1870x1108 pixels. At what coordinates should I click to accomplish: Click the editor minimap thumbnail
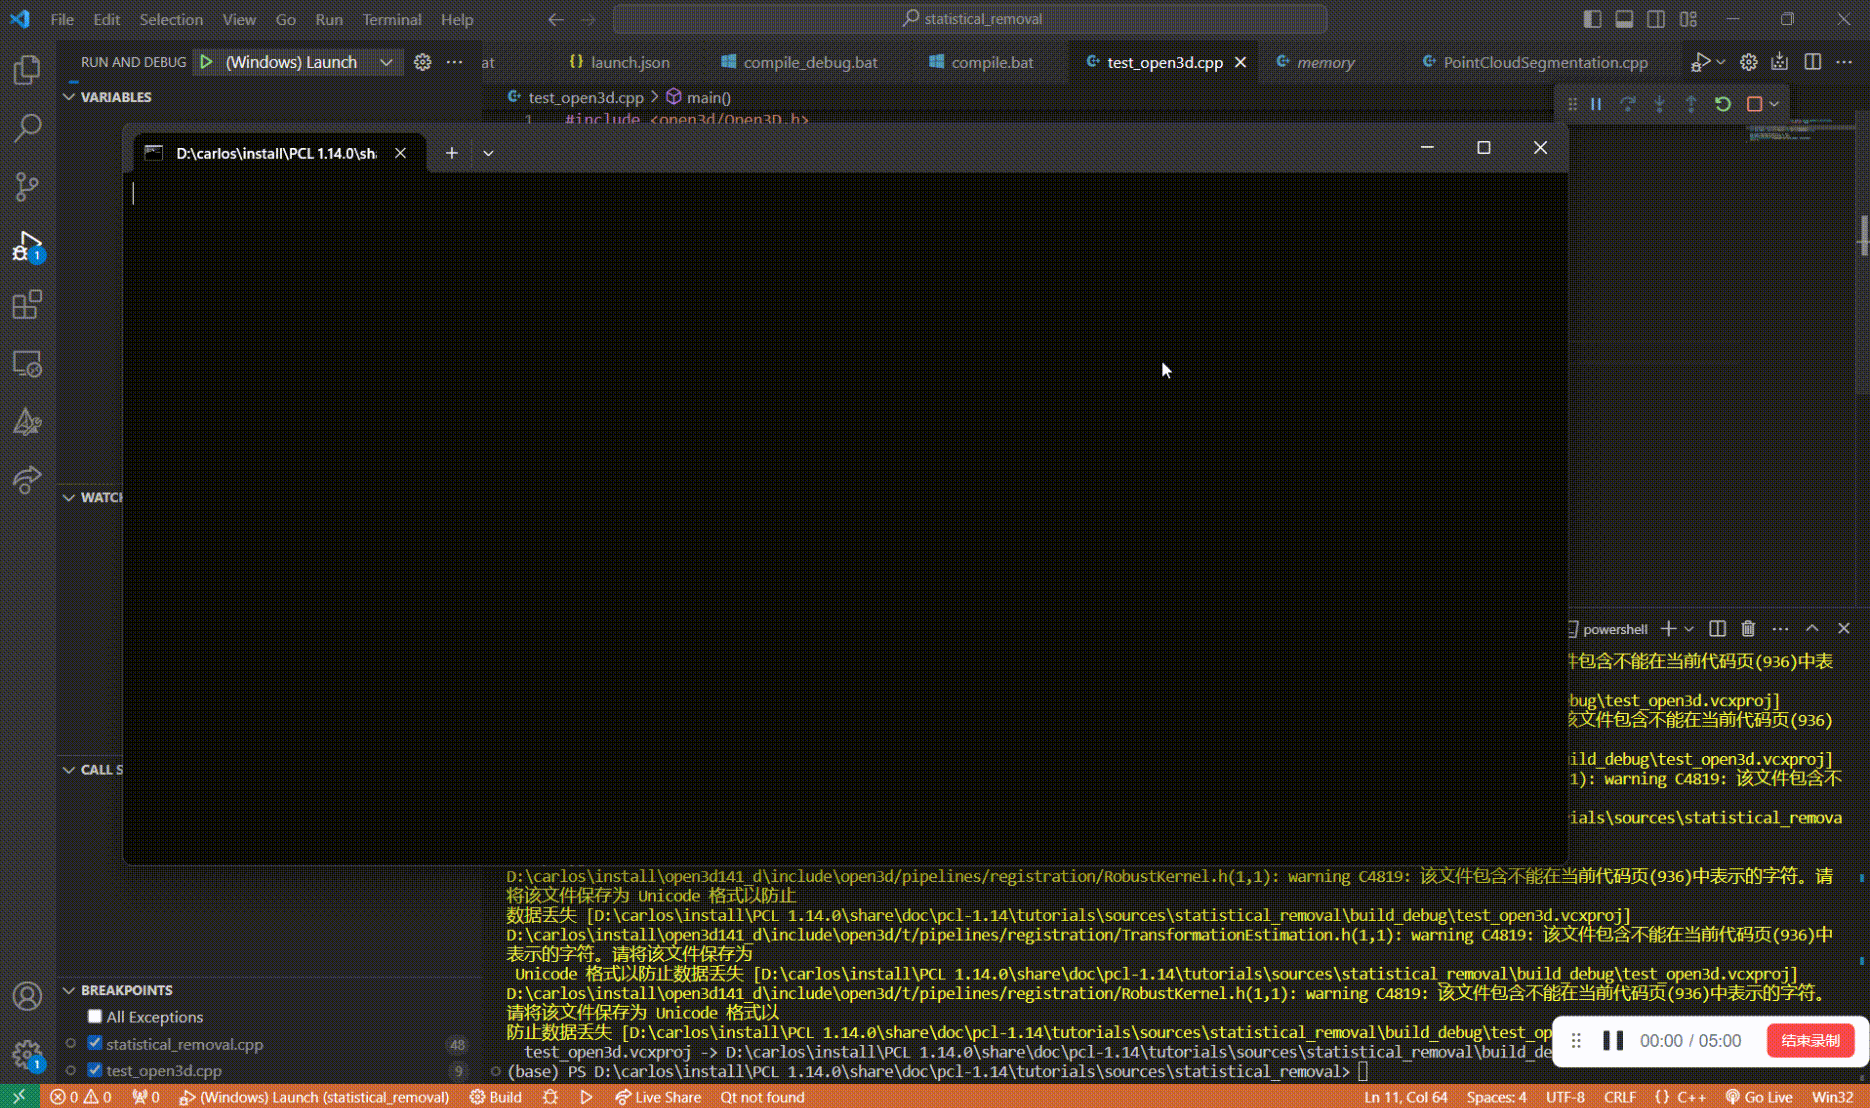coord(1802,130)
